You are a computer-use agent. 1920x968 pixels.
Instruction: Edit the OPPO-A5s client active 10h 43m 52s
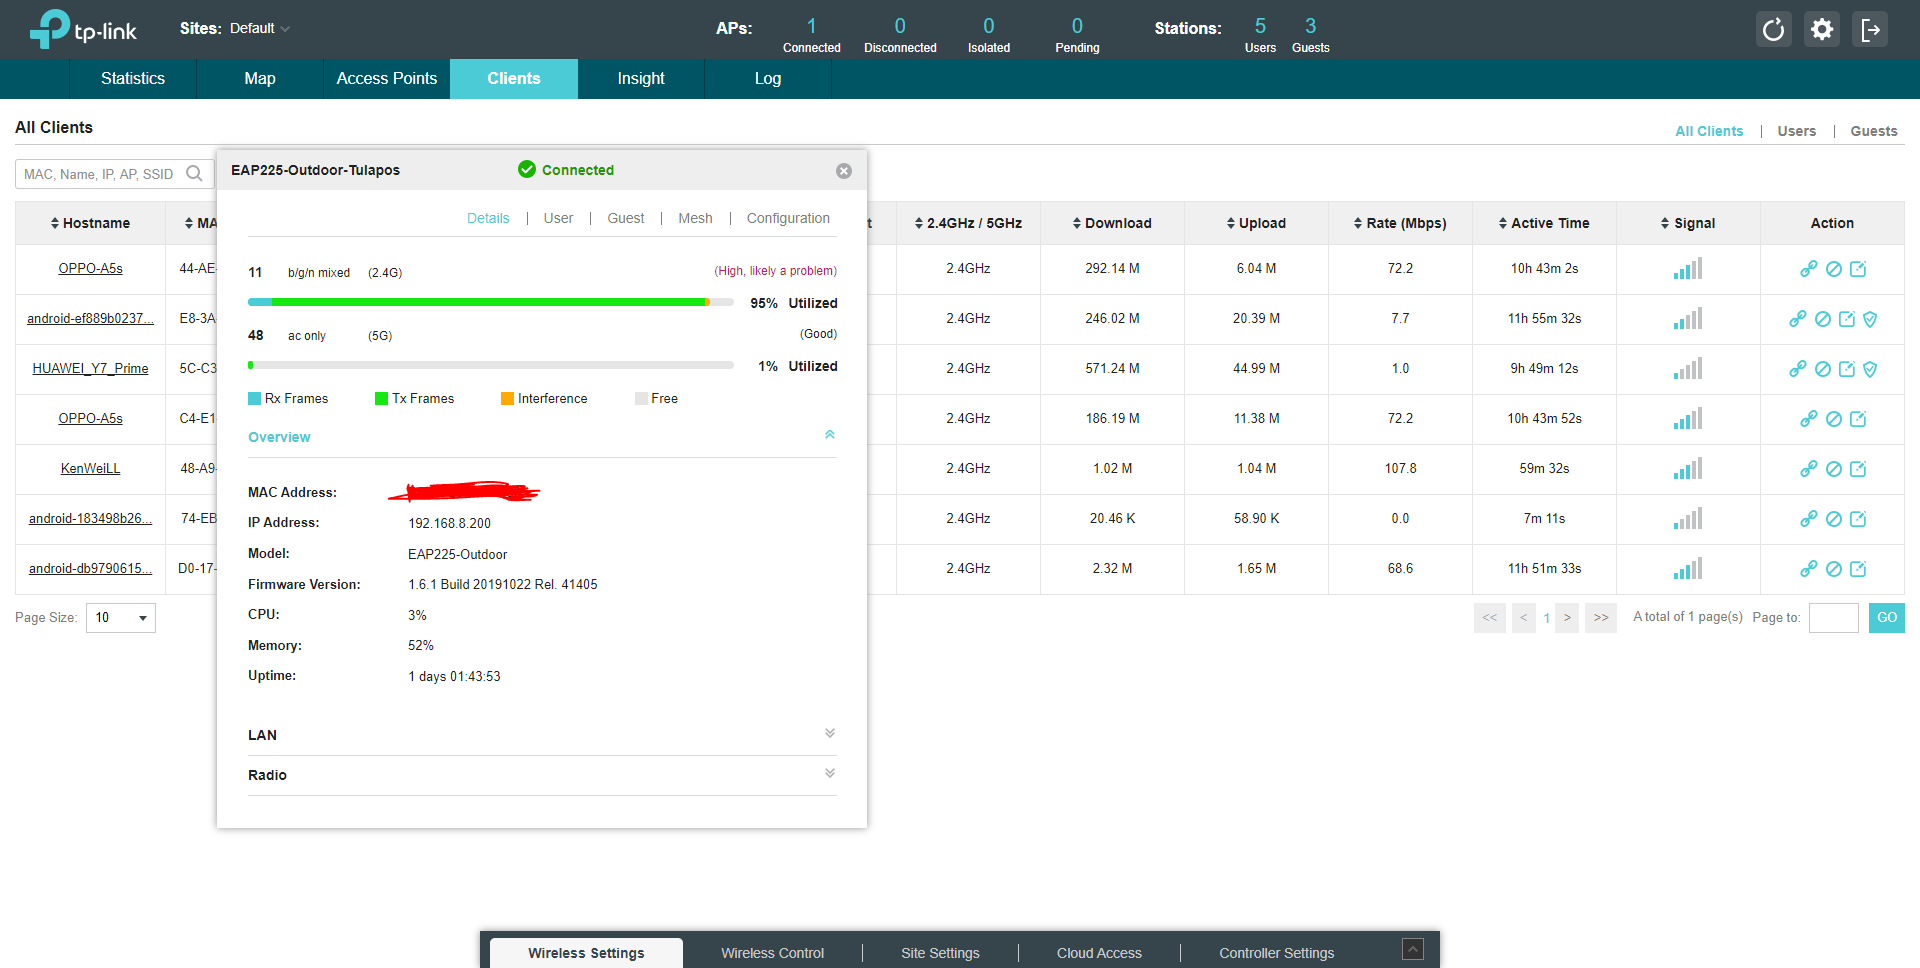click(x=1858, y=419)
